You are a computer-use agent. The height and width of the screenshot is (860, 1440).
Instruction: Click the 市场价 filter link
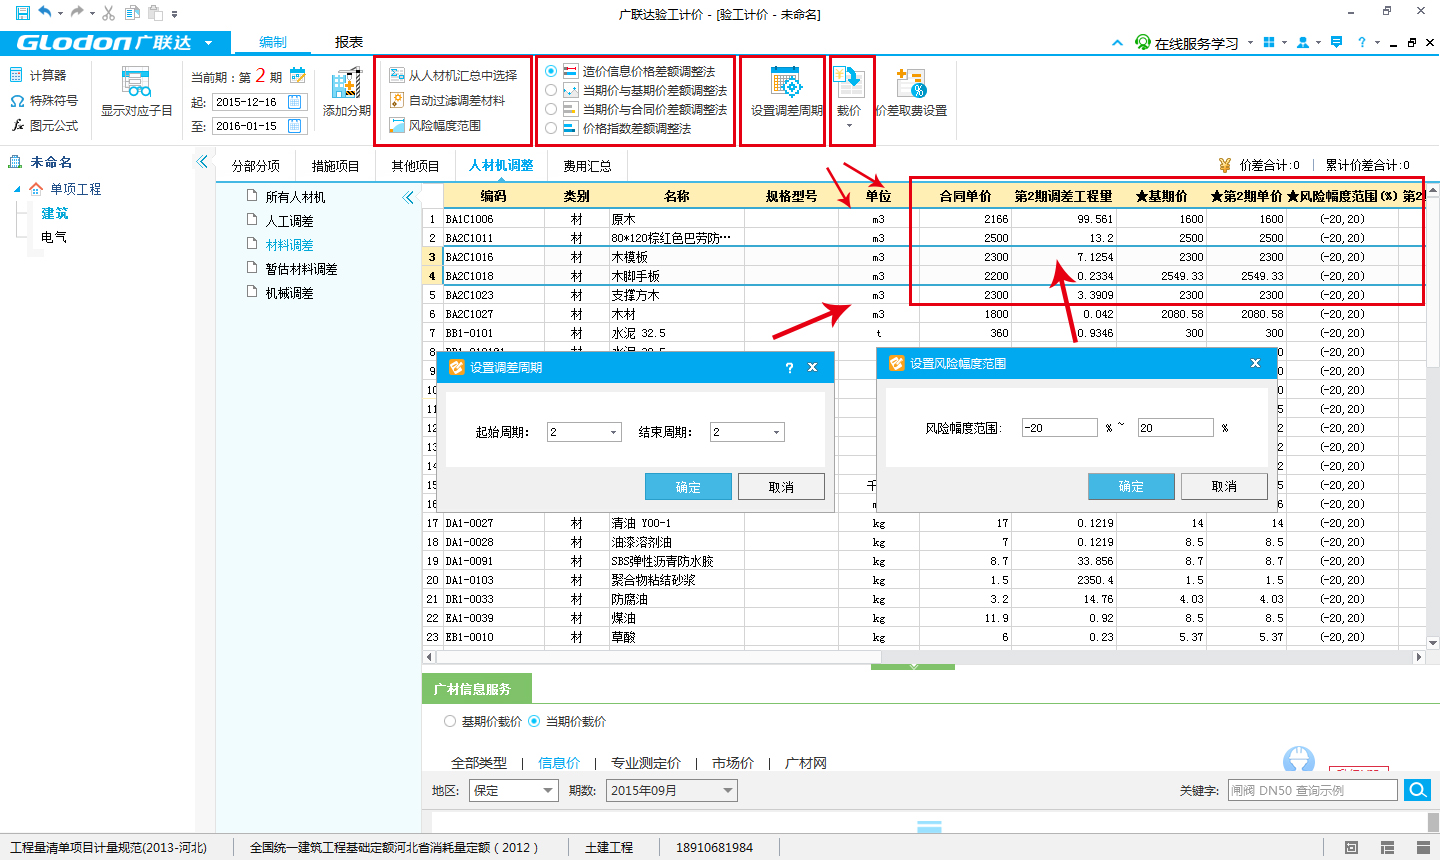pyautogui.click(x=733, y=763)
